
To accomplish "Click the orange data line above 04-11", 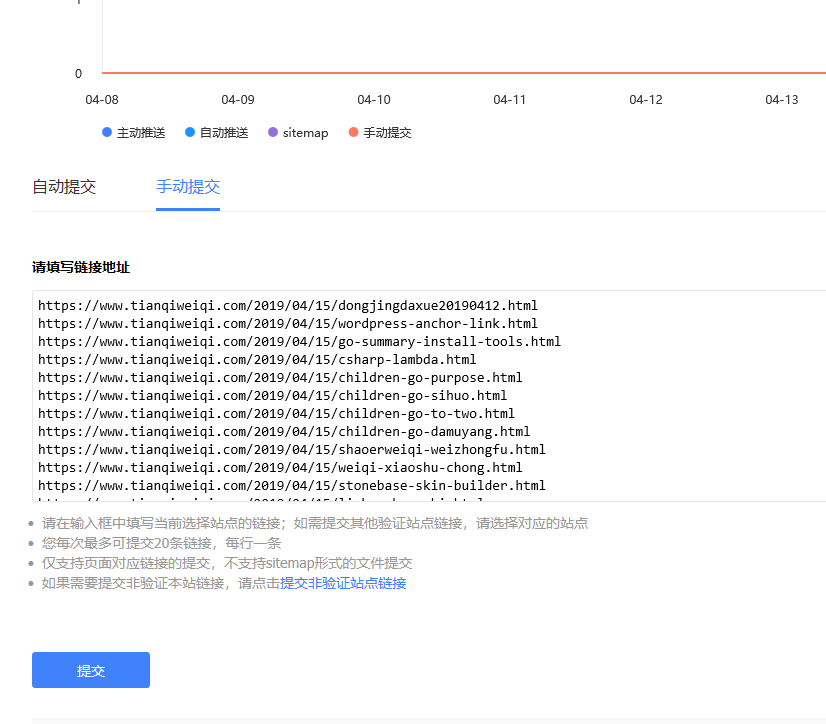I will tap(510, 73).
